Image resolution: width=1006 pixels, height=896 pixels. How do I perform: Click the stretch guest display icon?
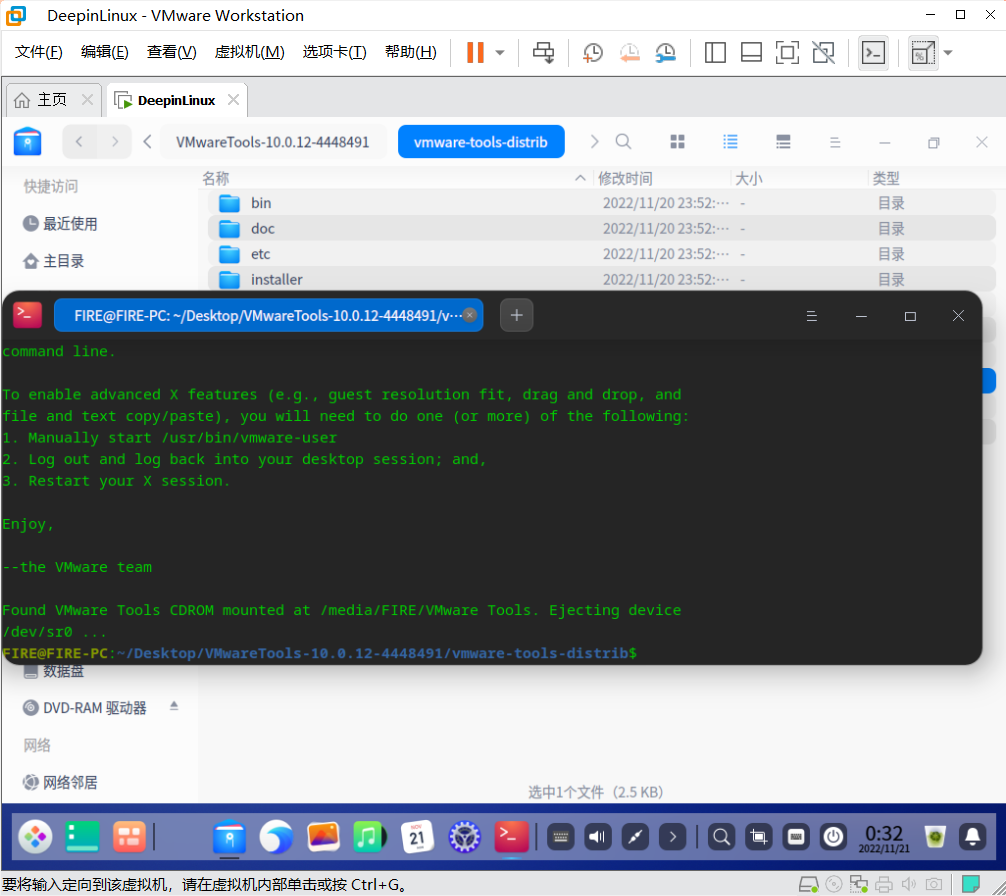[x=923, y=53]
